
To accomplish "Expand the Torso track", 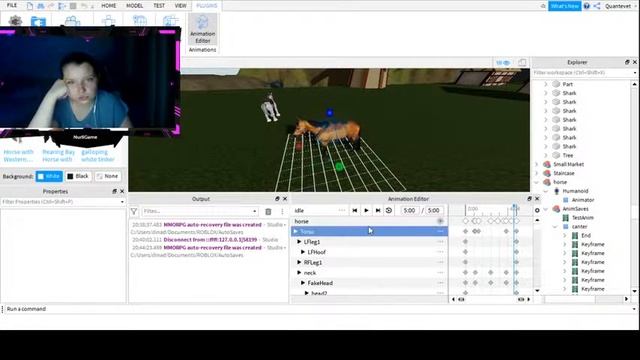I will pyautogui.click(x=296, y=231).
